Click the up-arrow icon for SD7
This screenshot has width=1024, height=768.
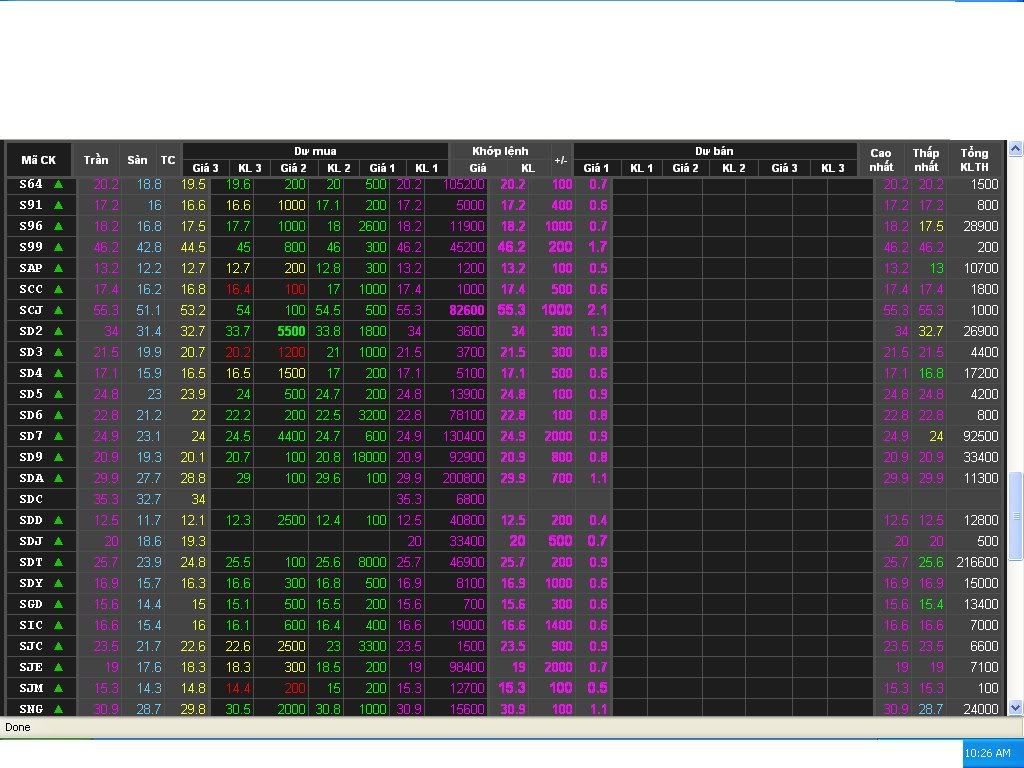[x=58, y=436]
